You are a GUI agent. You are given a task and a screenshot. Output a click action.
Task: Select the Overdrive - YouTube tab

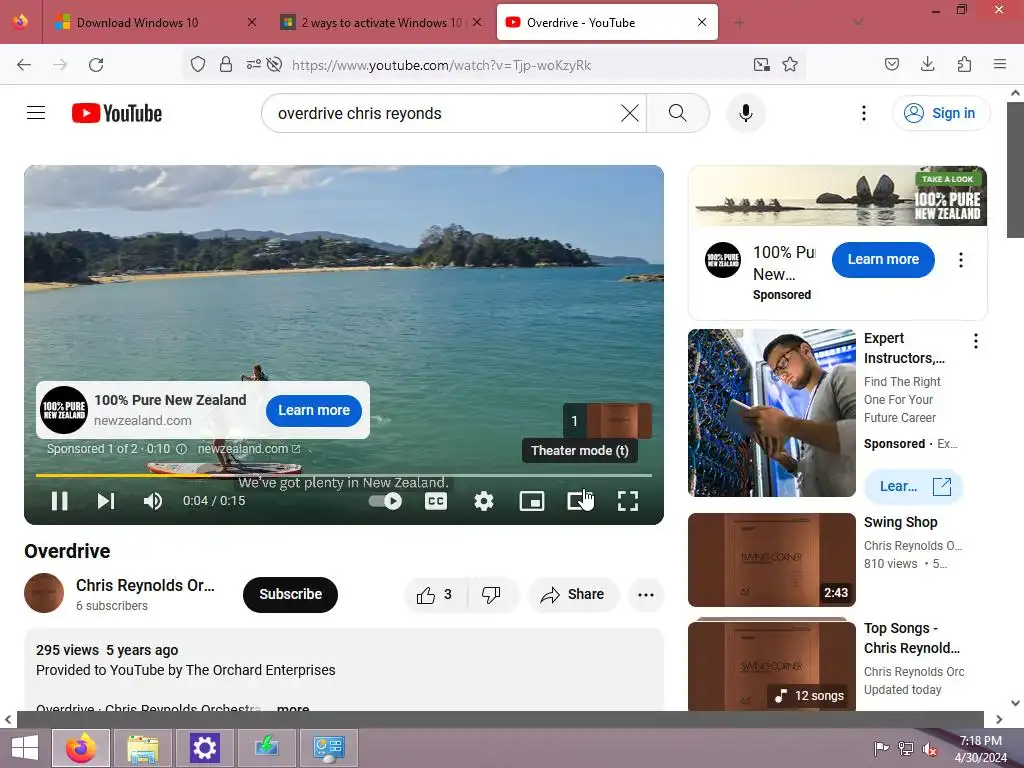pos(607,22)
